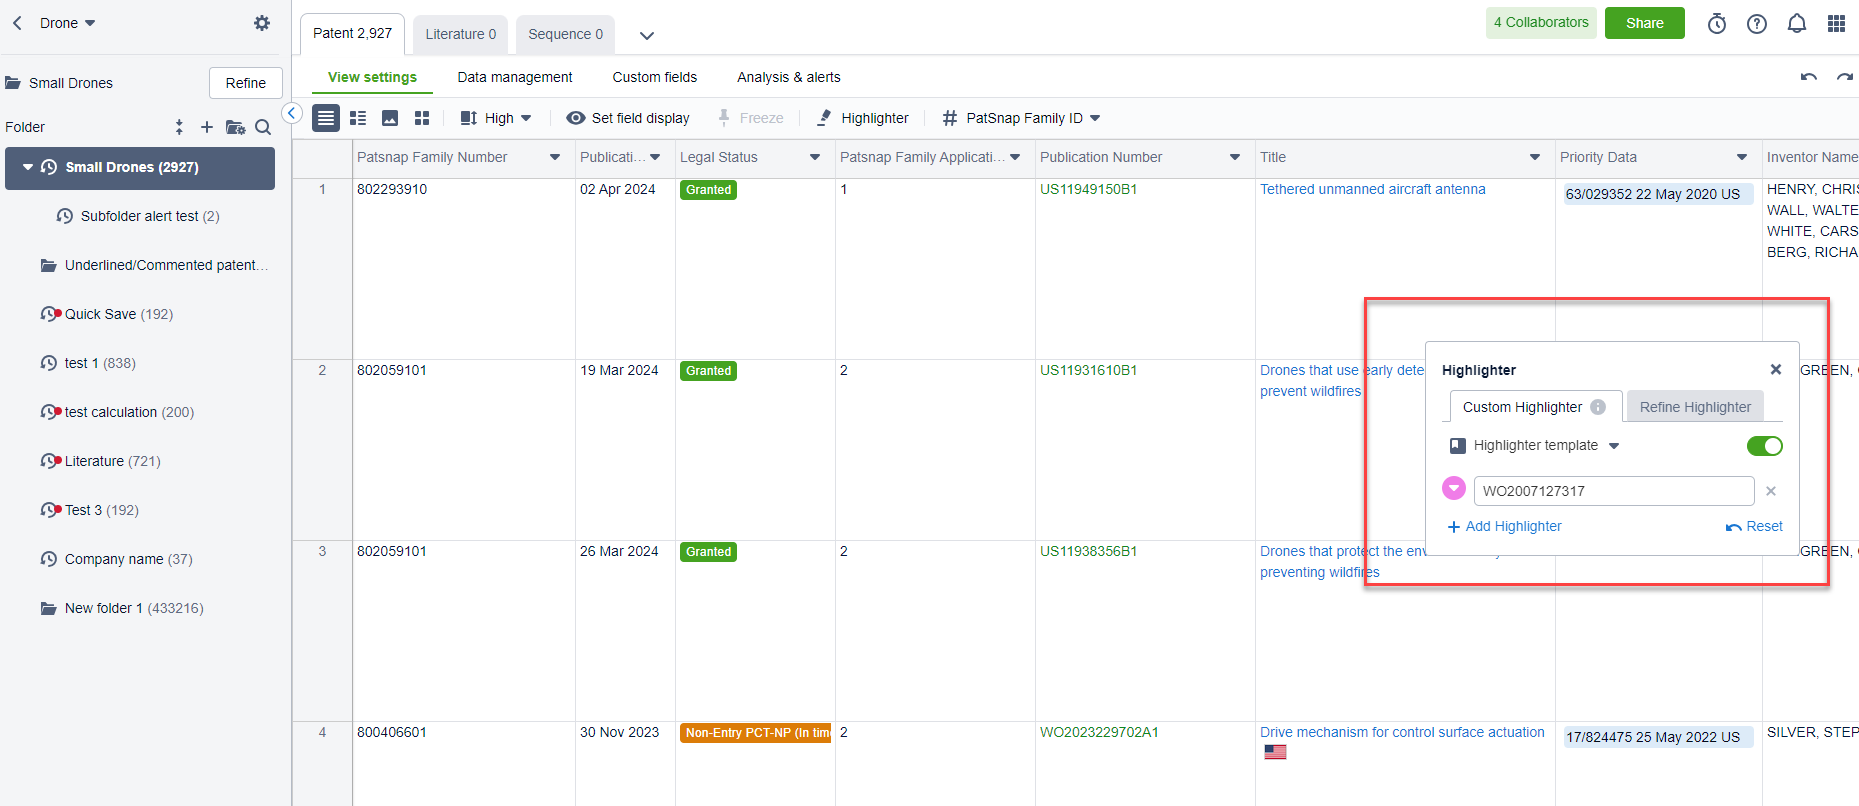Collapse the Small Drones (2927) folder
1859x806 pixels.
(x=28, y=167)
